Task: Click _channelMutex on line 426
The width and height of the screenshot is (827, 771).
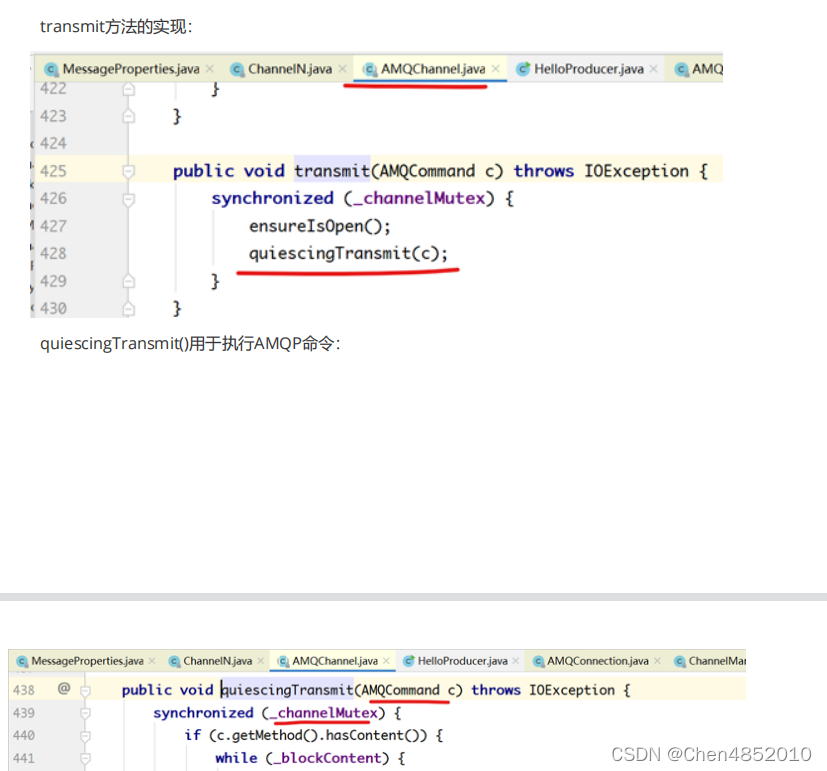Action: 419,198
